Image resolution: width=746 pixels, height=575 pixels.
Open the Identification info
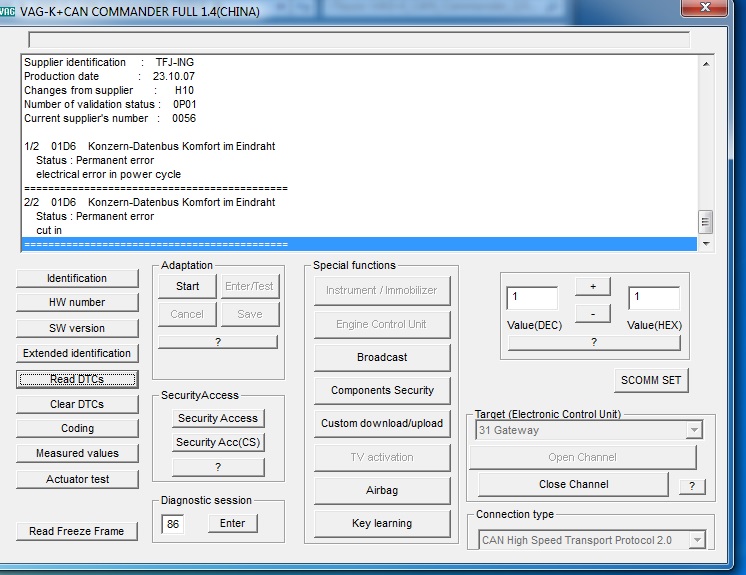click(77, 278)
